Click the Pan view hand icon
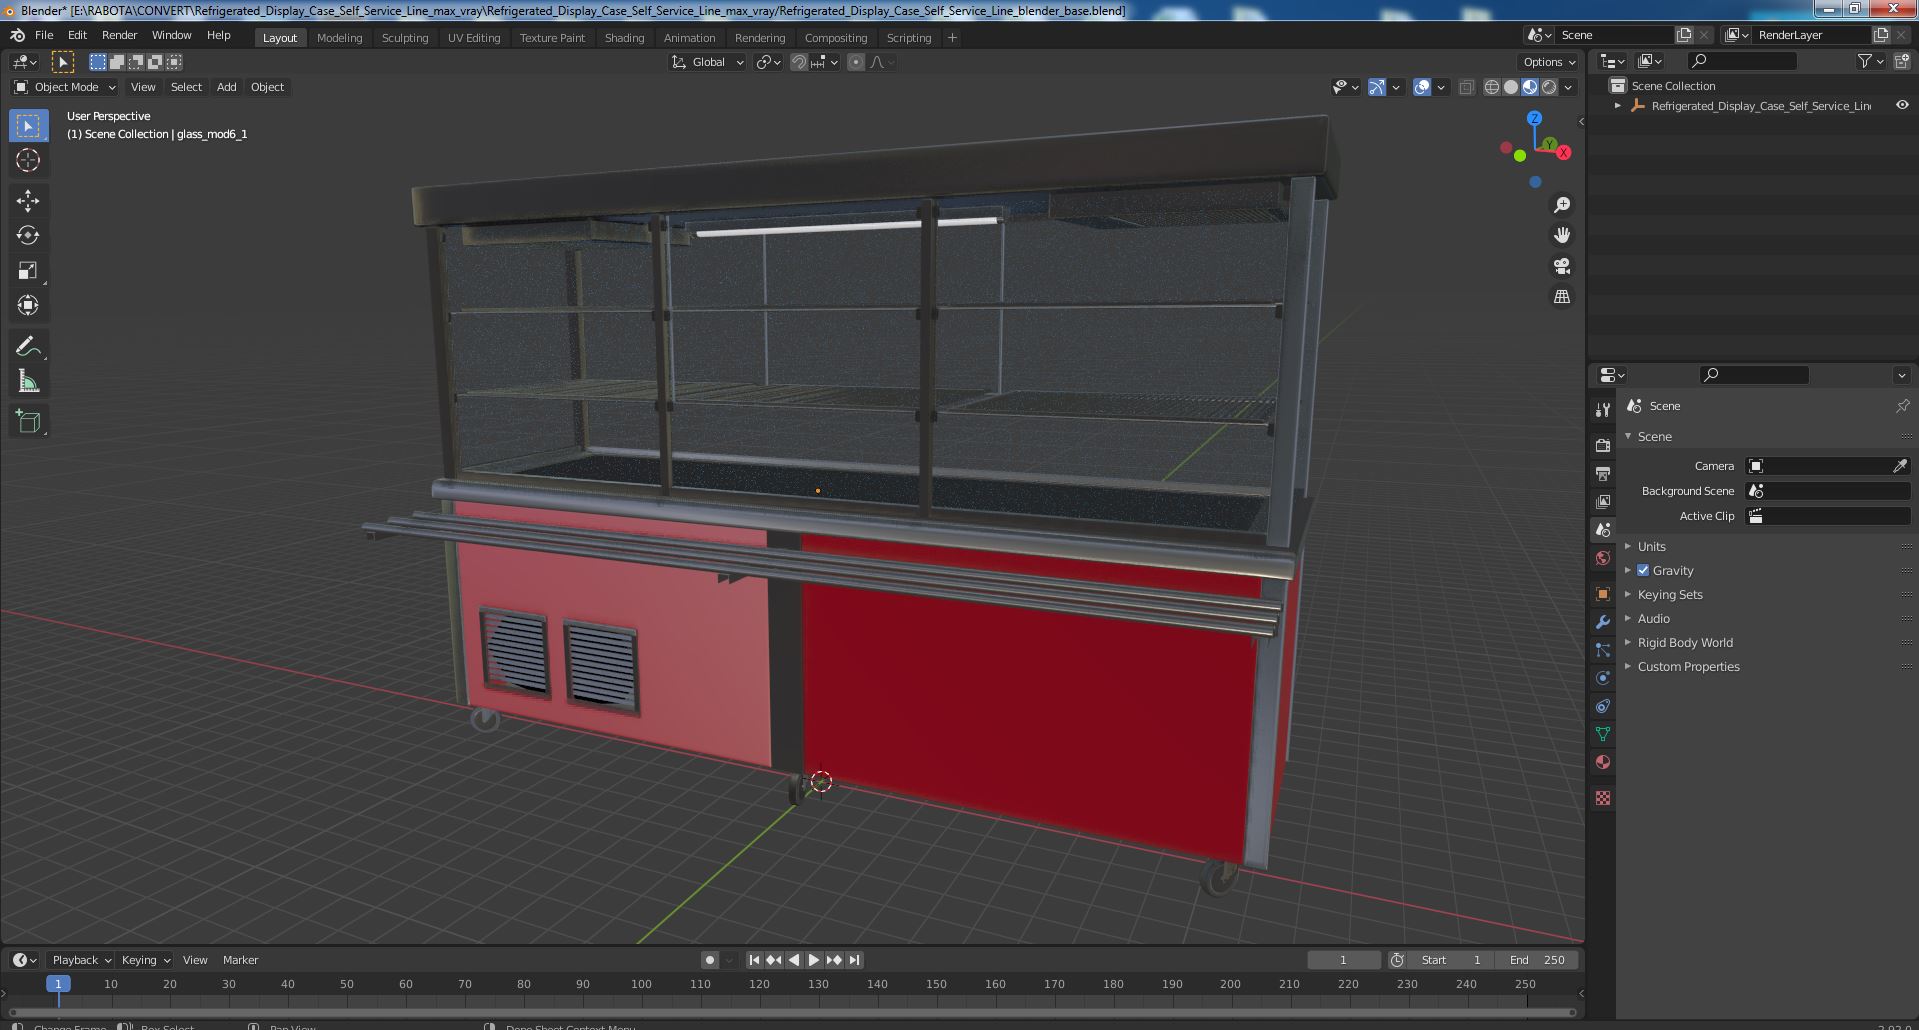This screenshot has height=1030, width=1919. tap(1561, 235)
